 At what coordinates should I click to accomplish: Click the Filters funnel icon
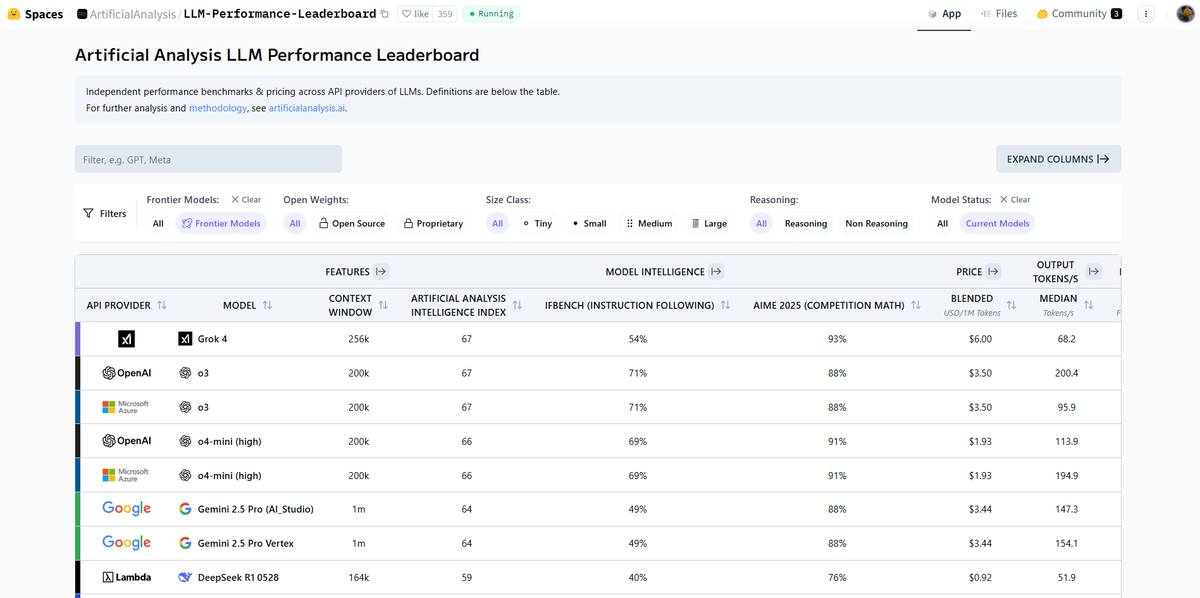(x=89, y=213)
